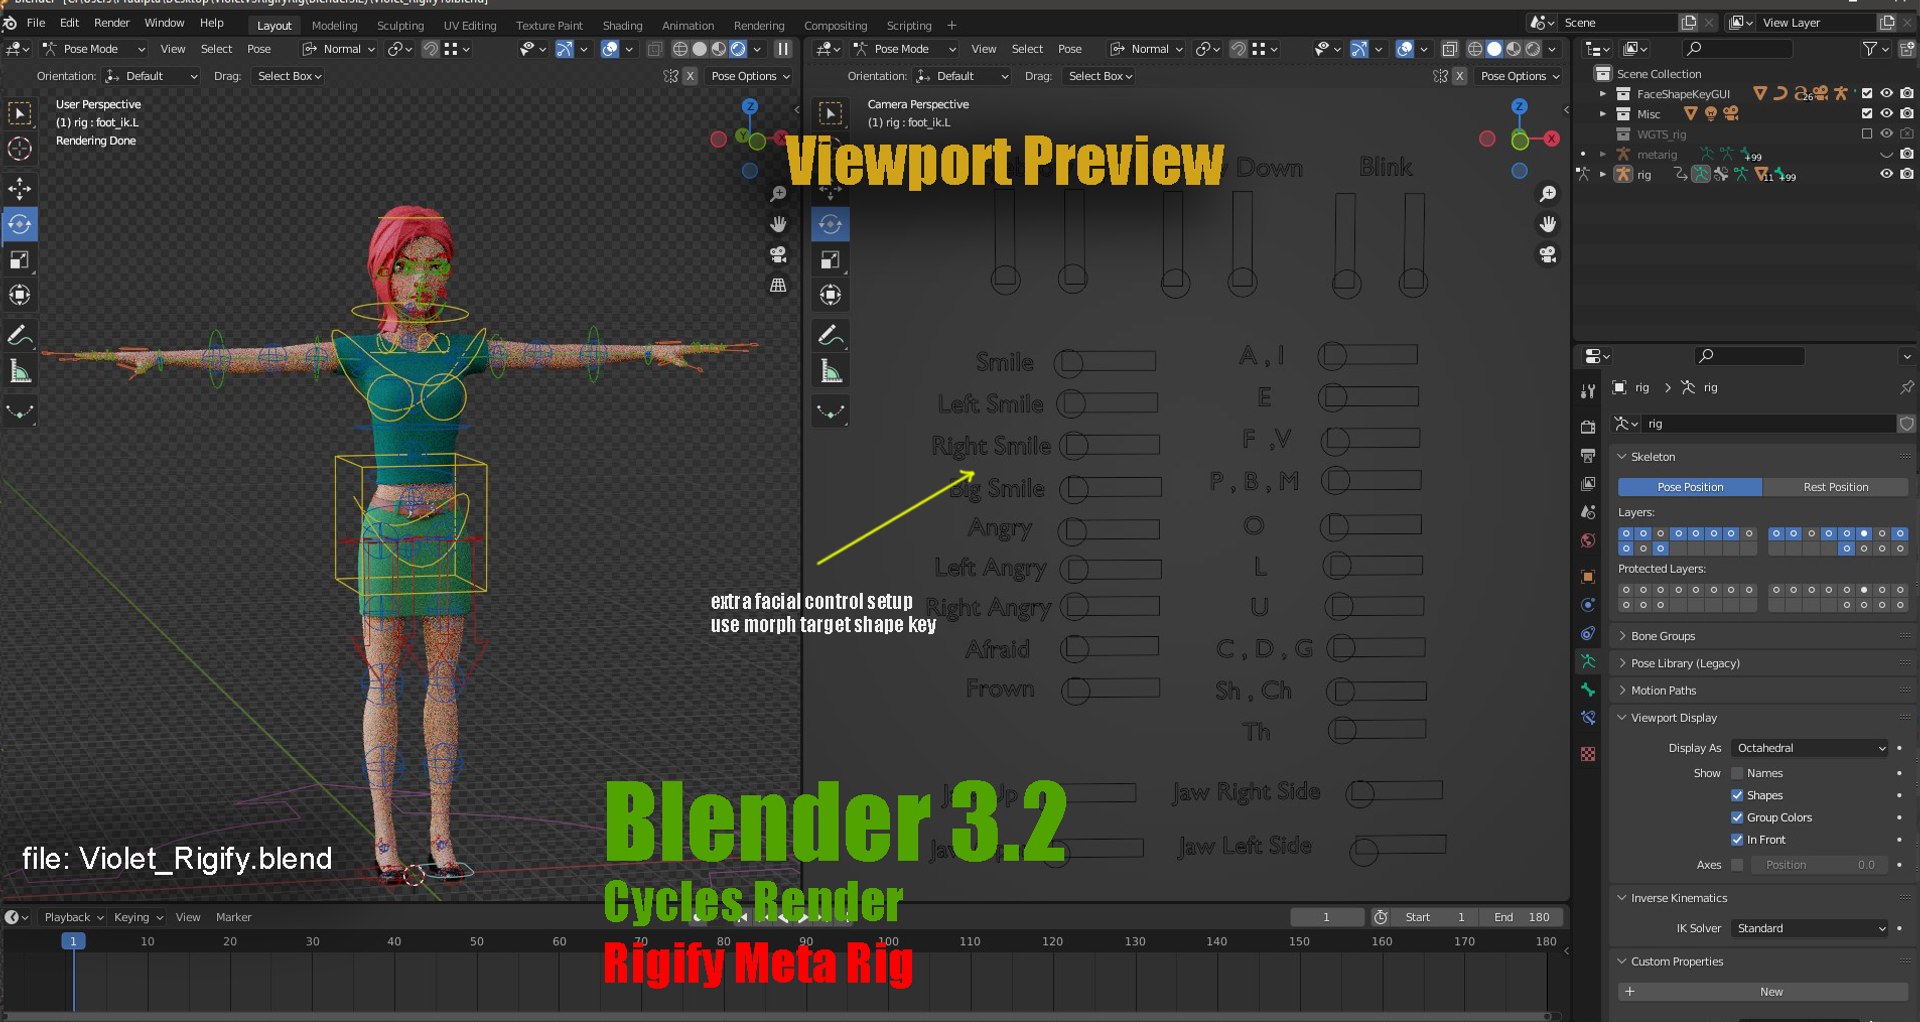
Task: Open Pose Options dropdown in left viewport
Action: pyautogui.click(x=750, y=76)
